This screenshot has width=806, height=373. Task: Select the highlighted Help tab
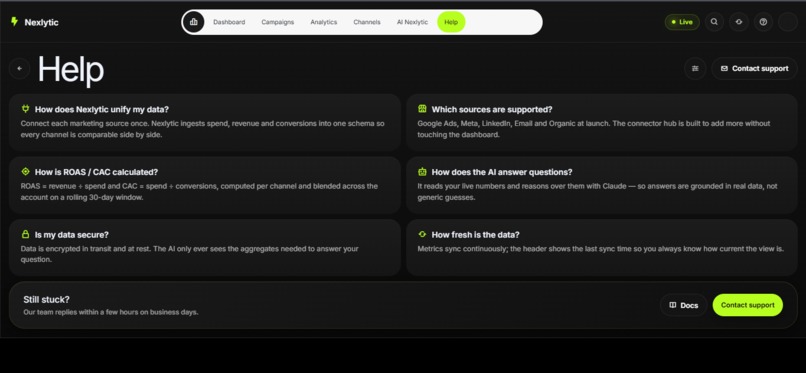(451, 22)
